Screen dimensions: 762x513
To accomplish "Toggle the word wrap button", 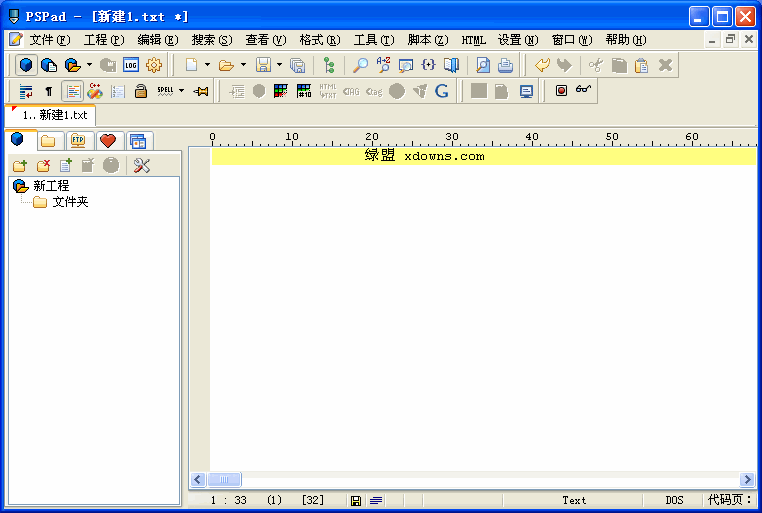I will 26,91.
